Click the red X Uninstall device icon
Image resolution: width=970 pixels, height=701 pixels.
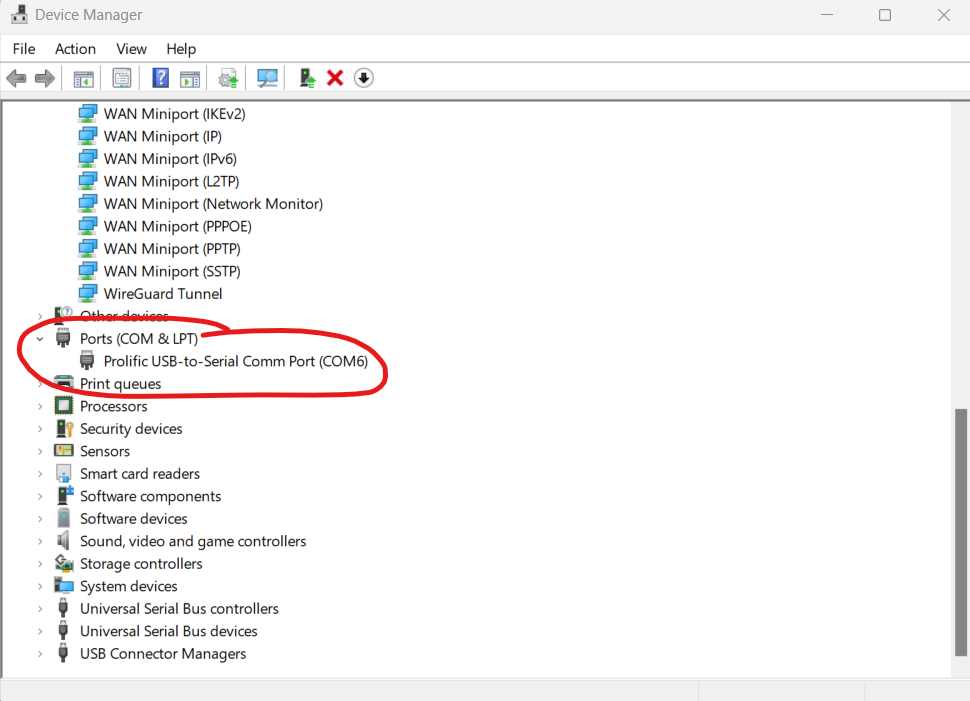tap(335, 78)
